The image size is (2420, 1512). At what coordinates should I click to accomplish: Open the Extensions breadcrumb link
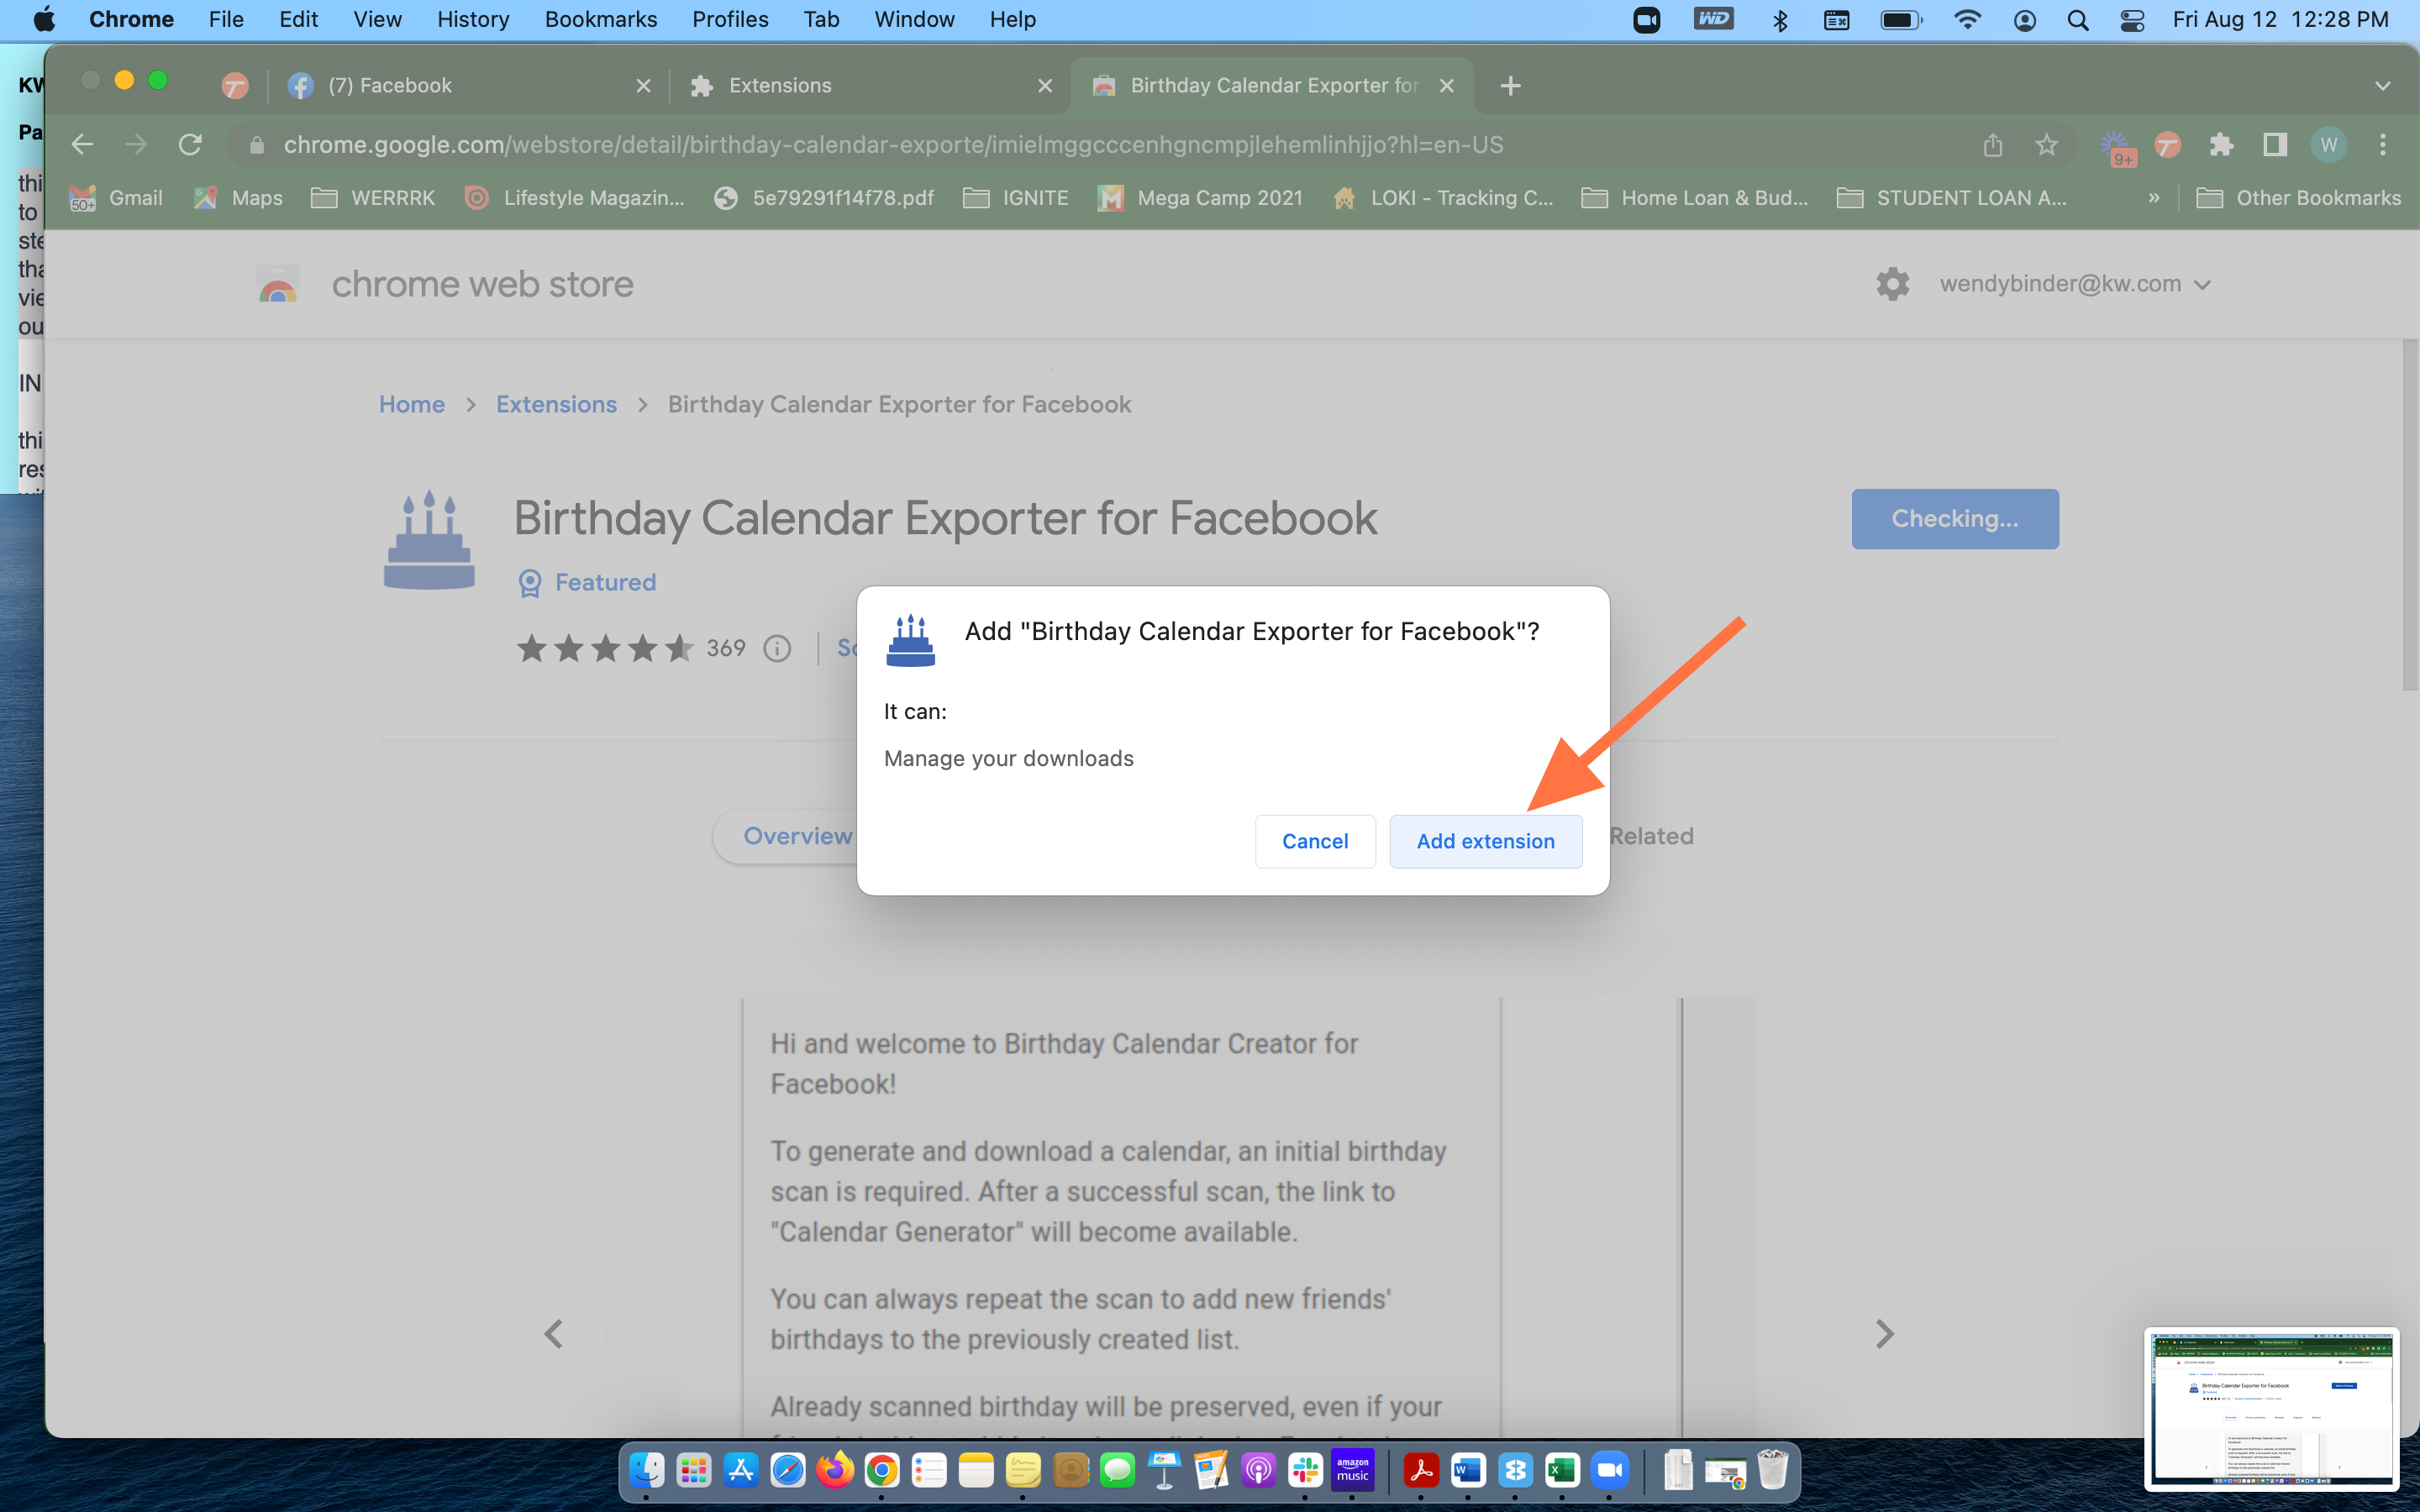[556, 404]
